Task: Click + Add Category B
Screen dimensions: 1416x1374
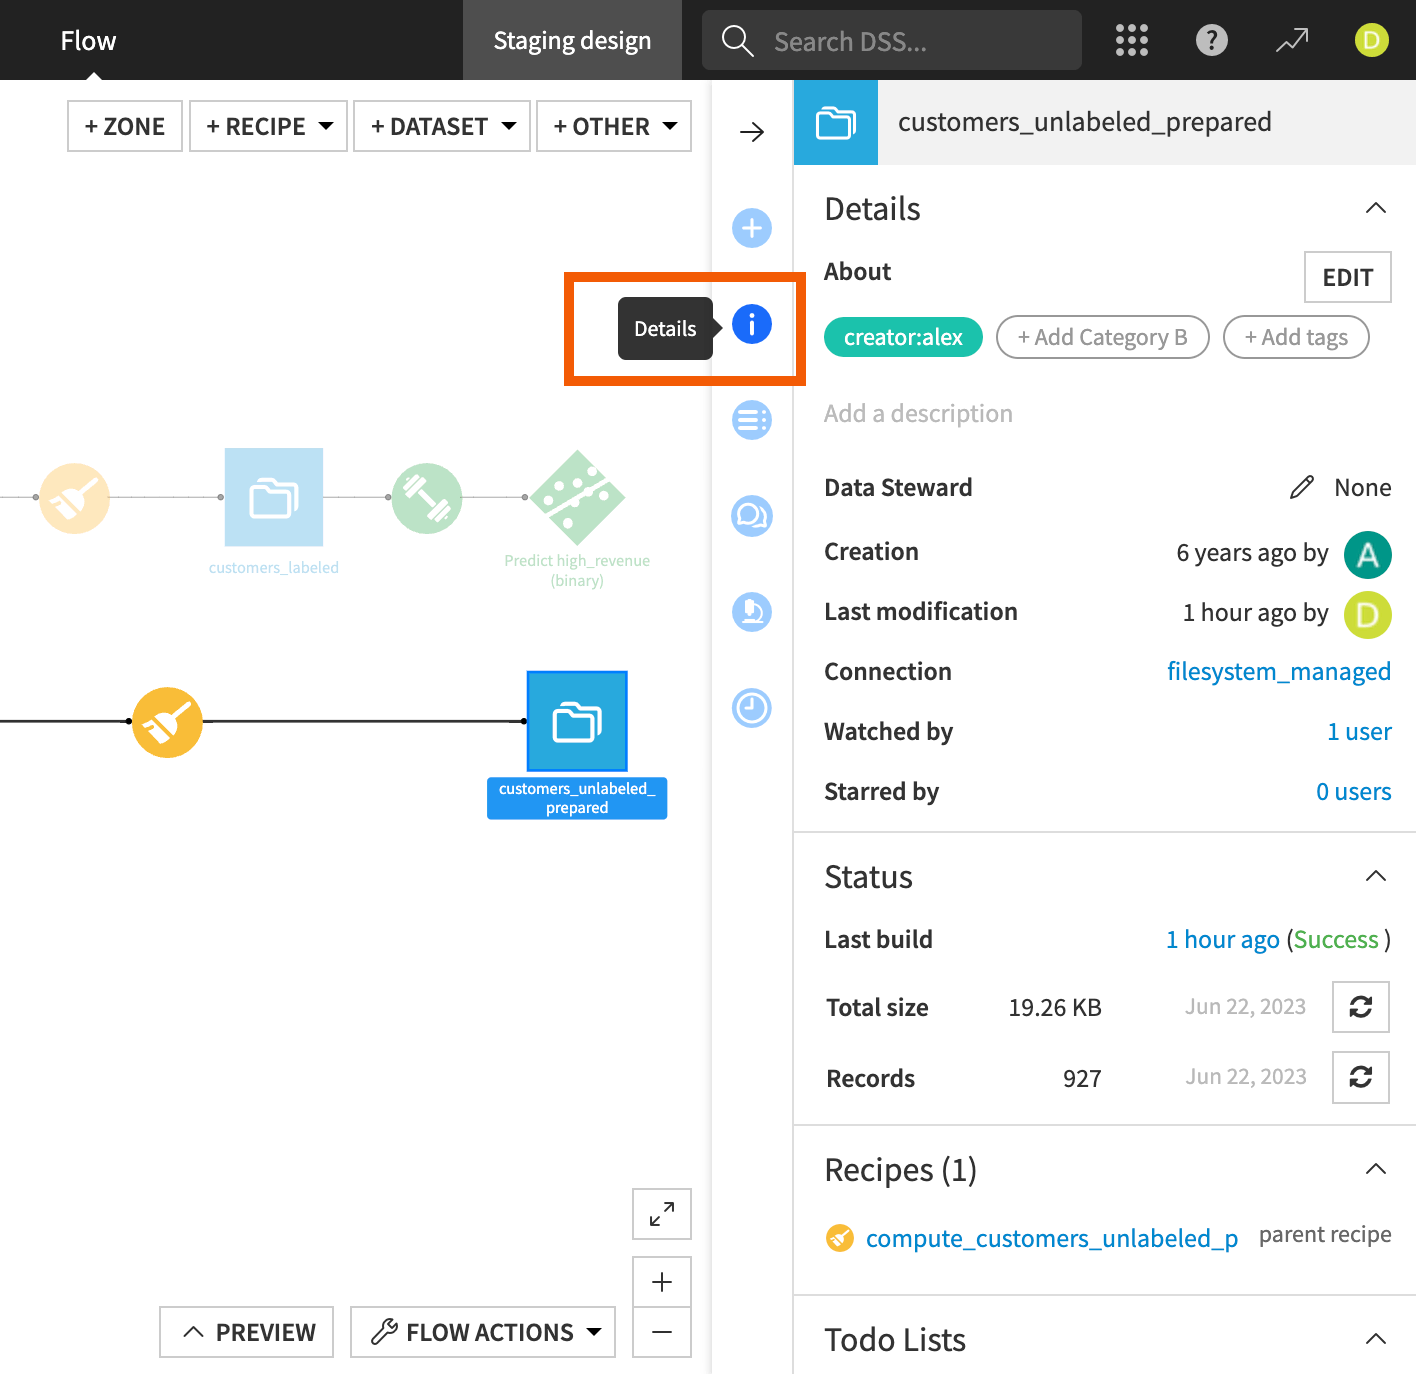Action: pyautogui.click(x=1103, y=337)
